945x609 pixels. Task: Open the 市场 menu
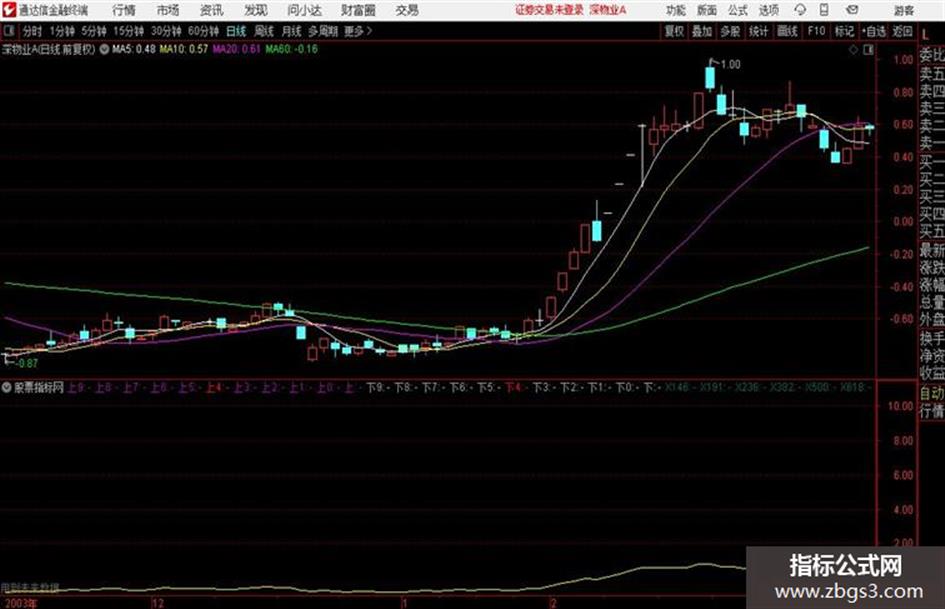(168, 10)
